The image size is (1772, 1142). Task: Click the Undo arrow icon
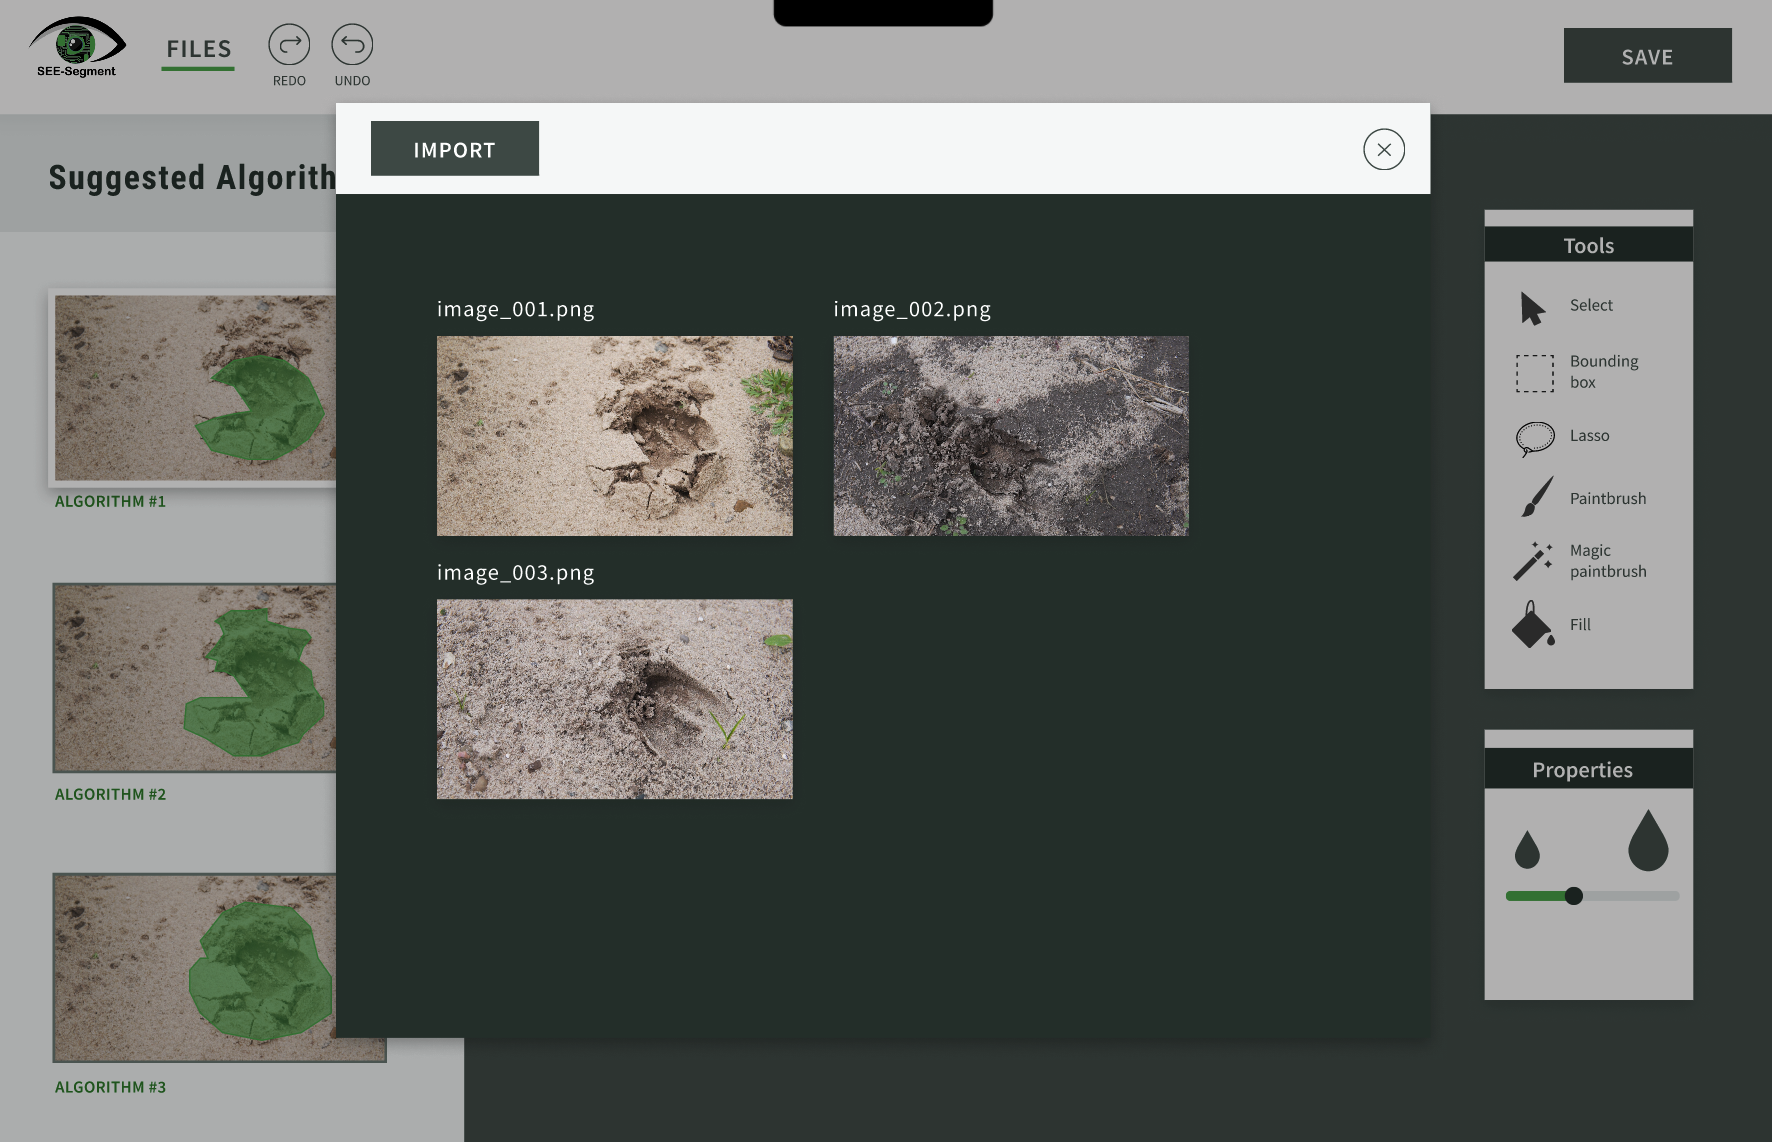pos(352,45)
